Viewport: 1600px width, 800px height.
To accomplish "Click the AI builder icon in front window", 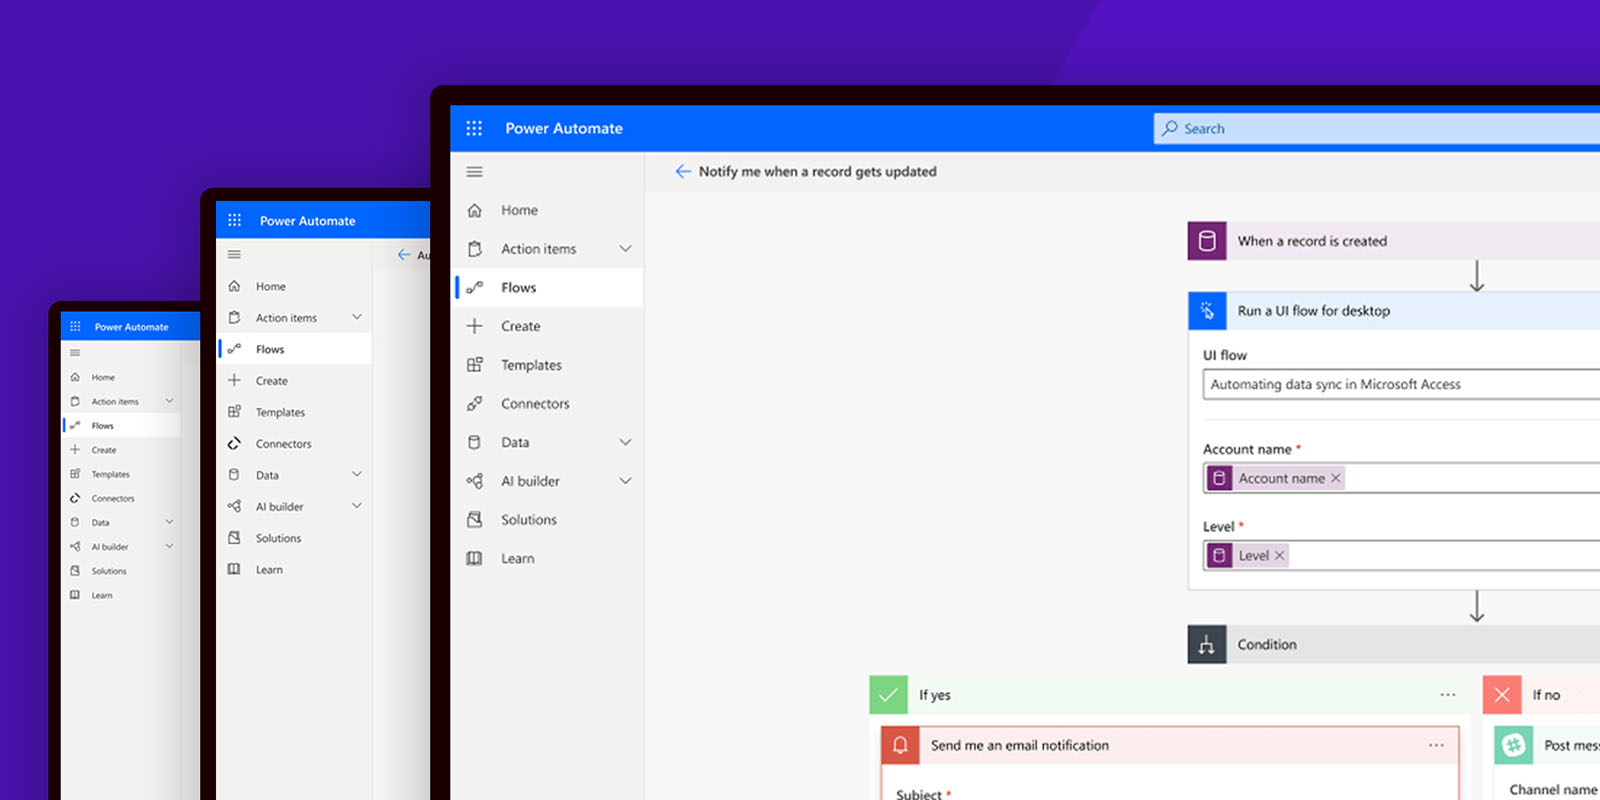I will (475, 481).
